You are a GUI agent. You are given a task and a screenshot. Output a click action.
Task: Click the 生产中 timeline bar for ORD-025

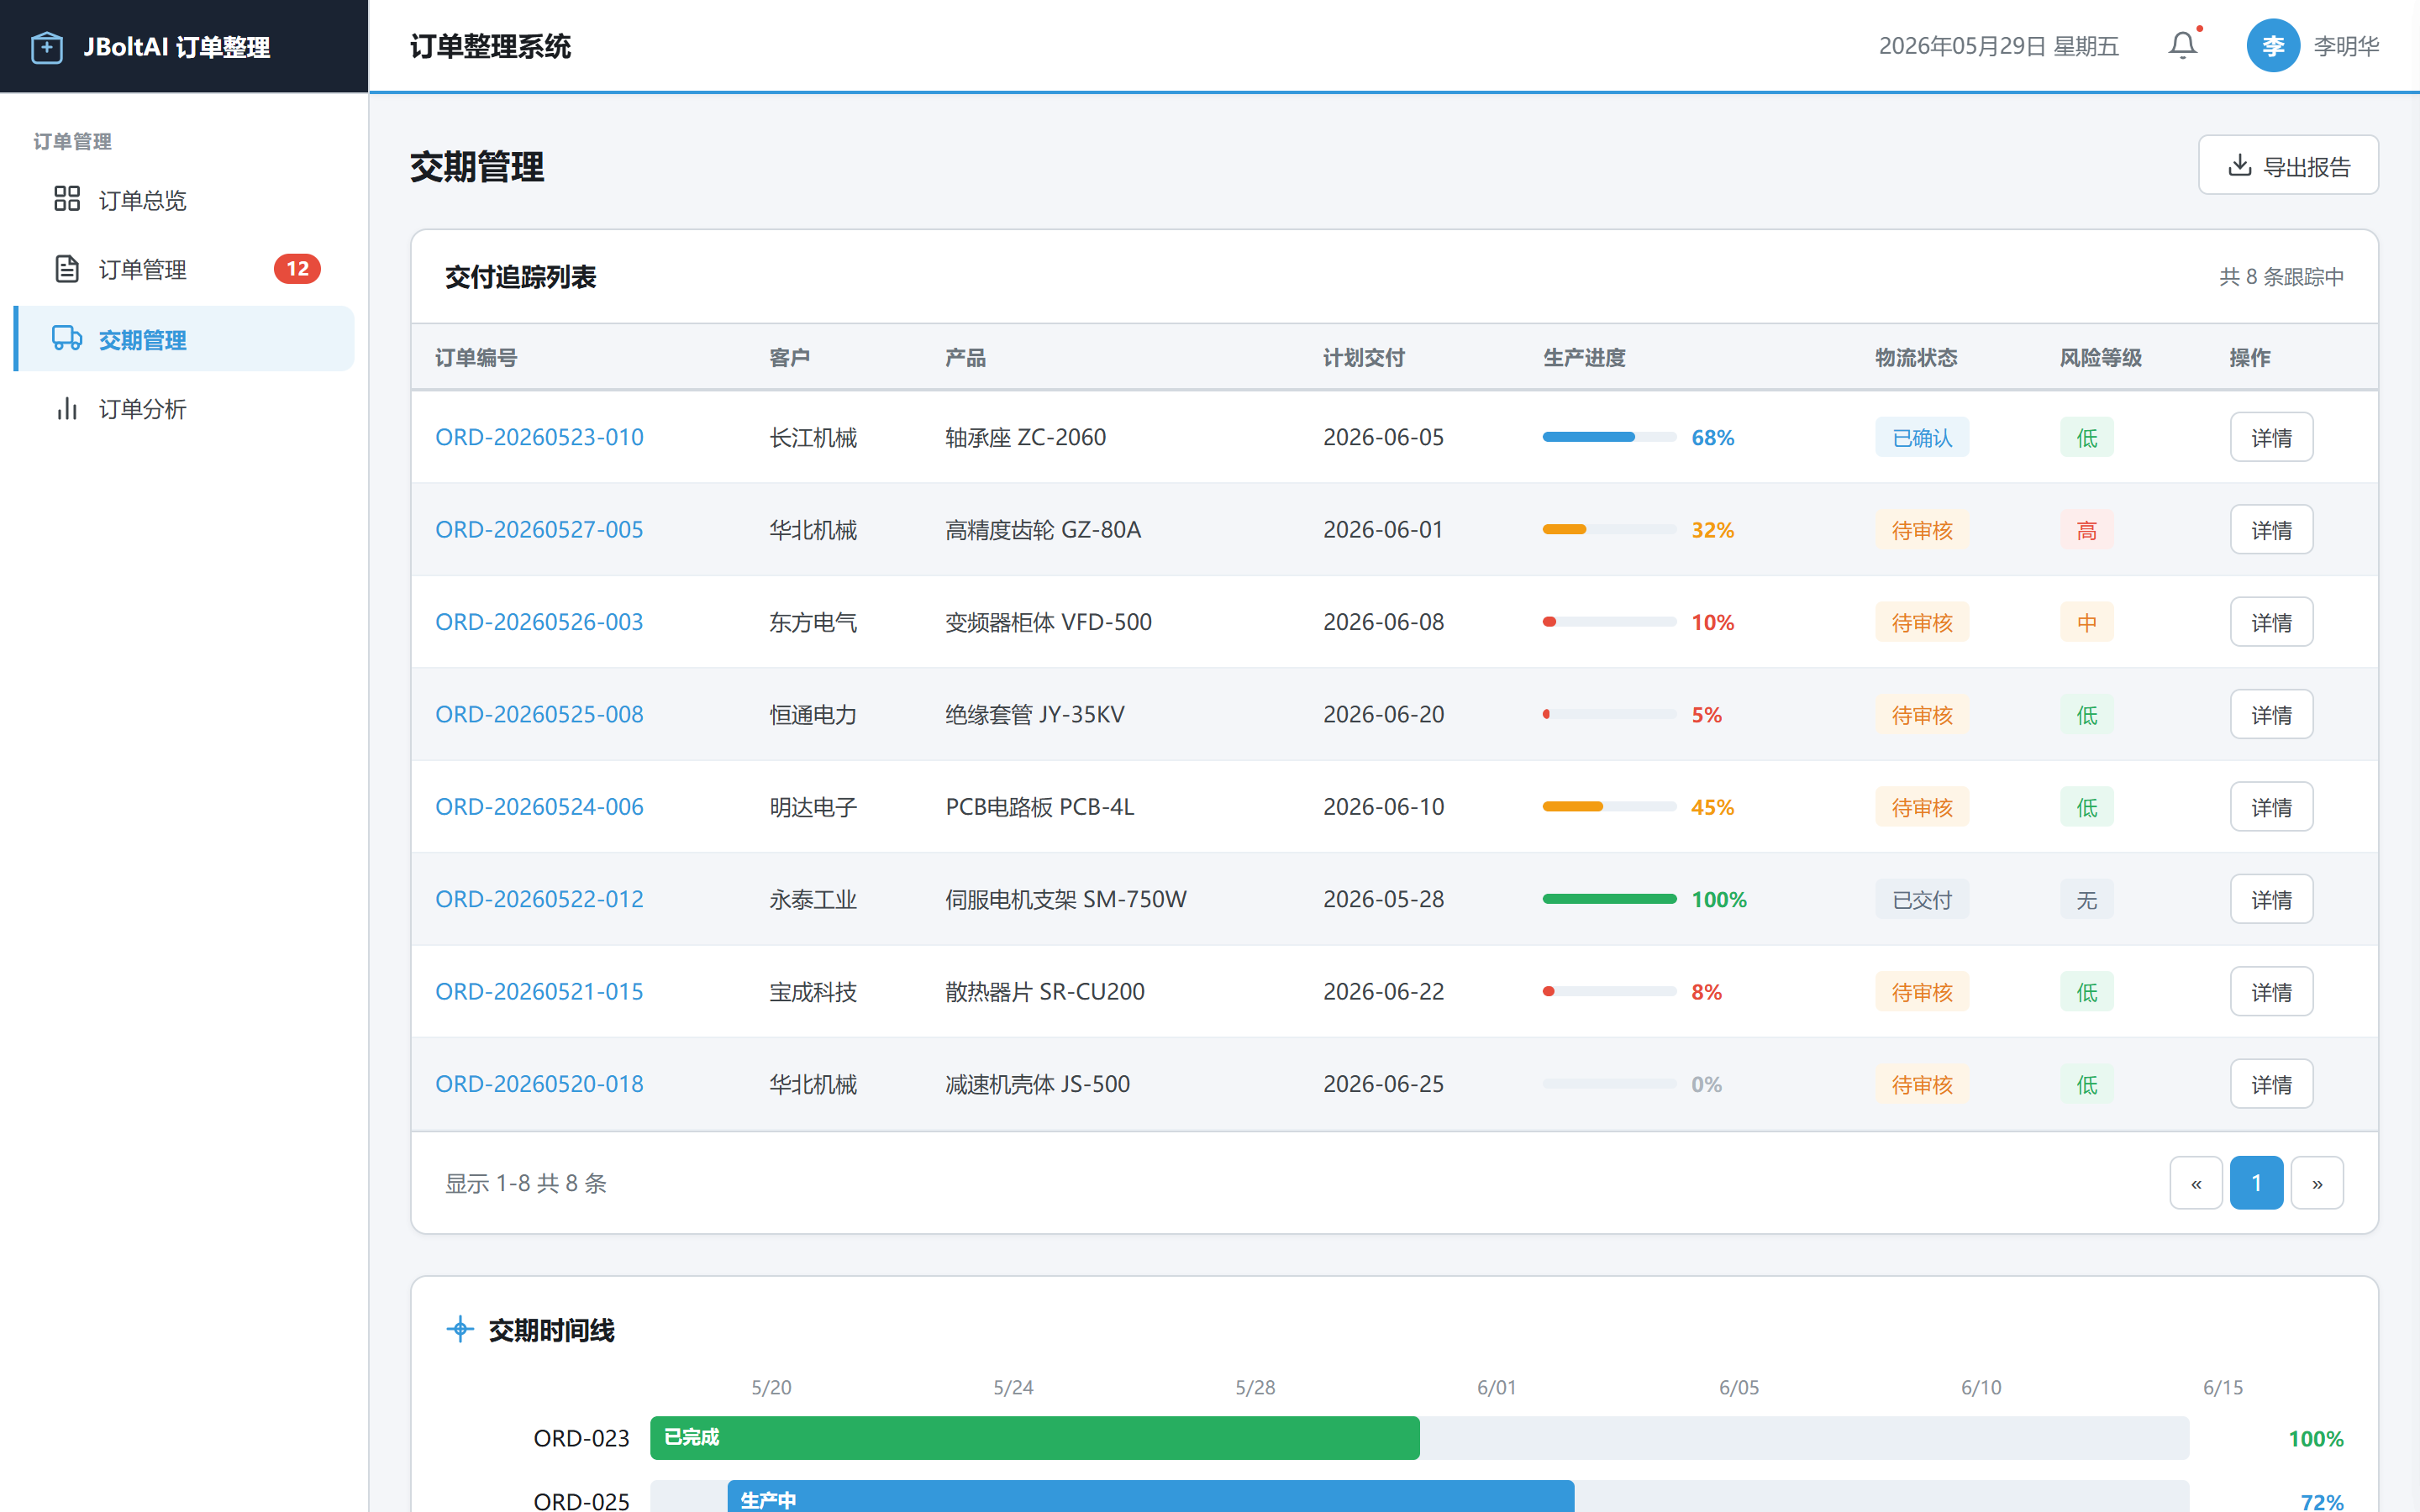coord(1150,1496)
